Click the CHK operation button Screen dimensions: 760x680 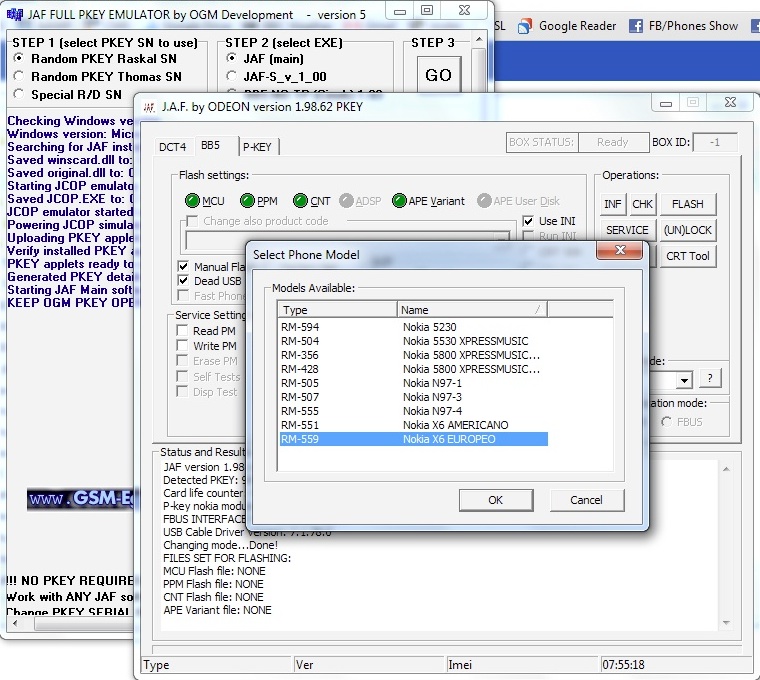(x=643, y=204)
